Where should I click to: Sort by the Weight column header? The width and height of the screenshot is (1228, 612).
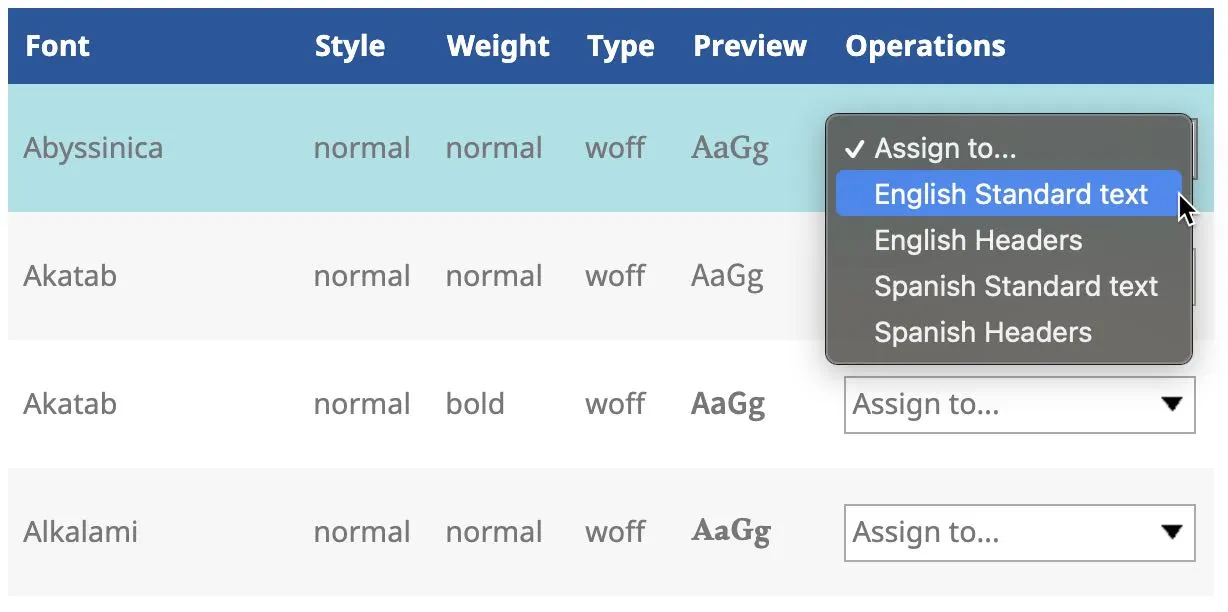tap(497, 46)
